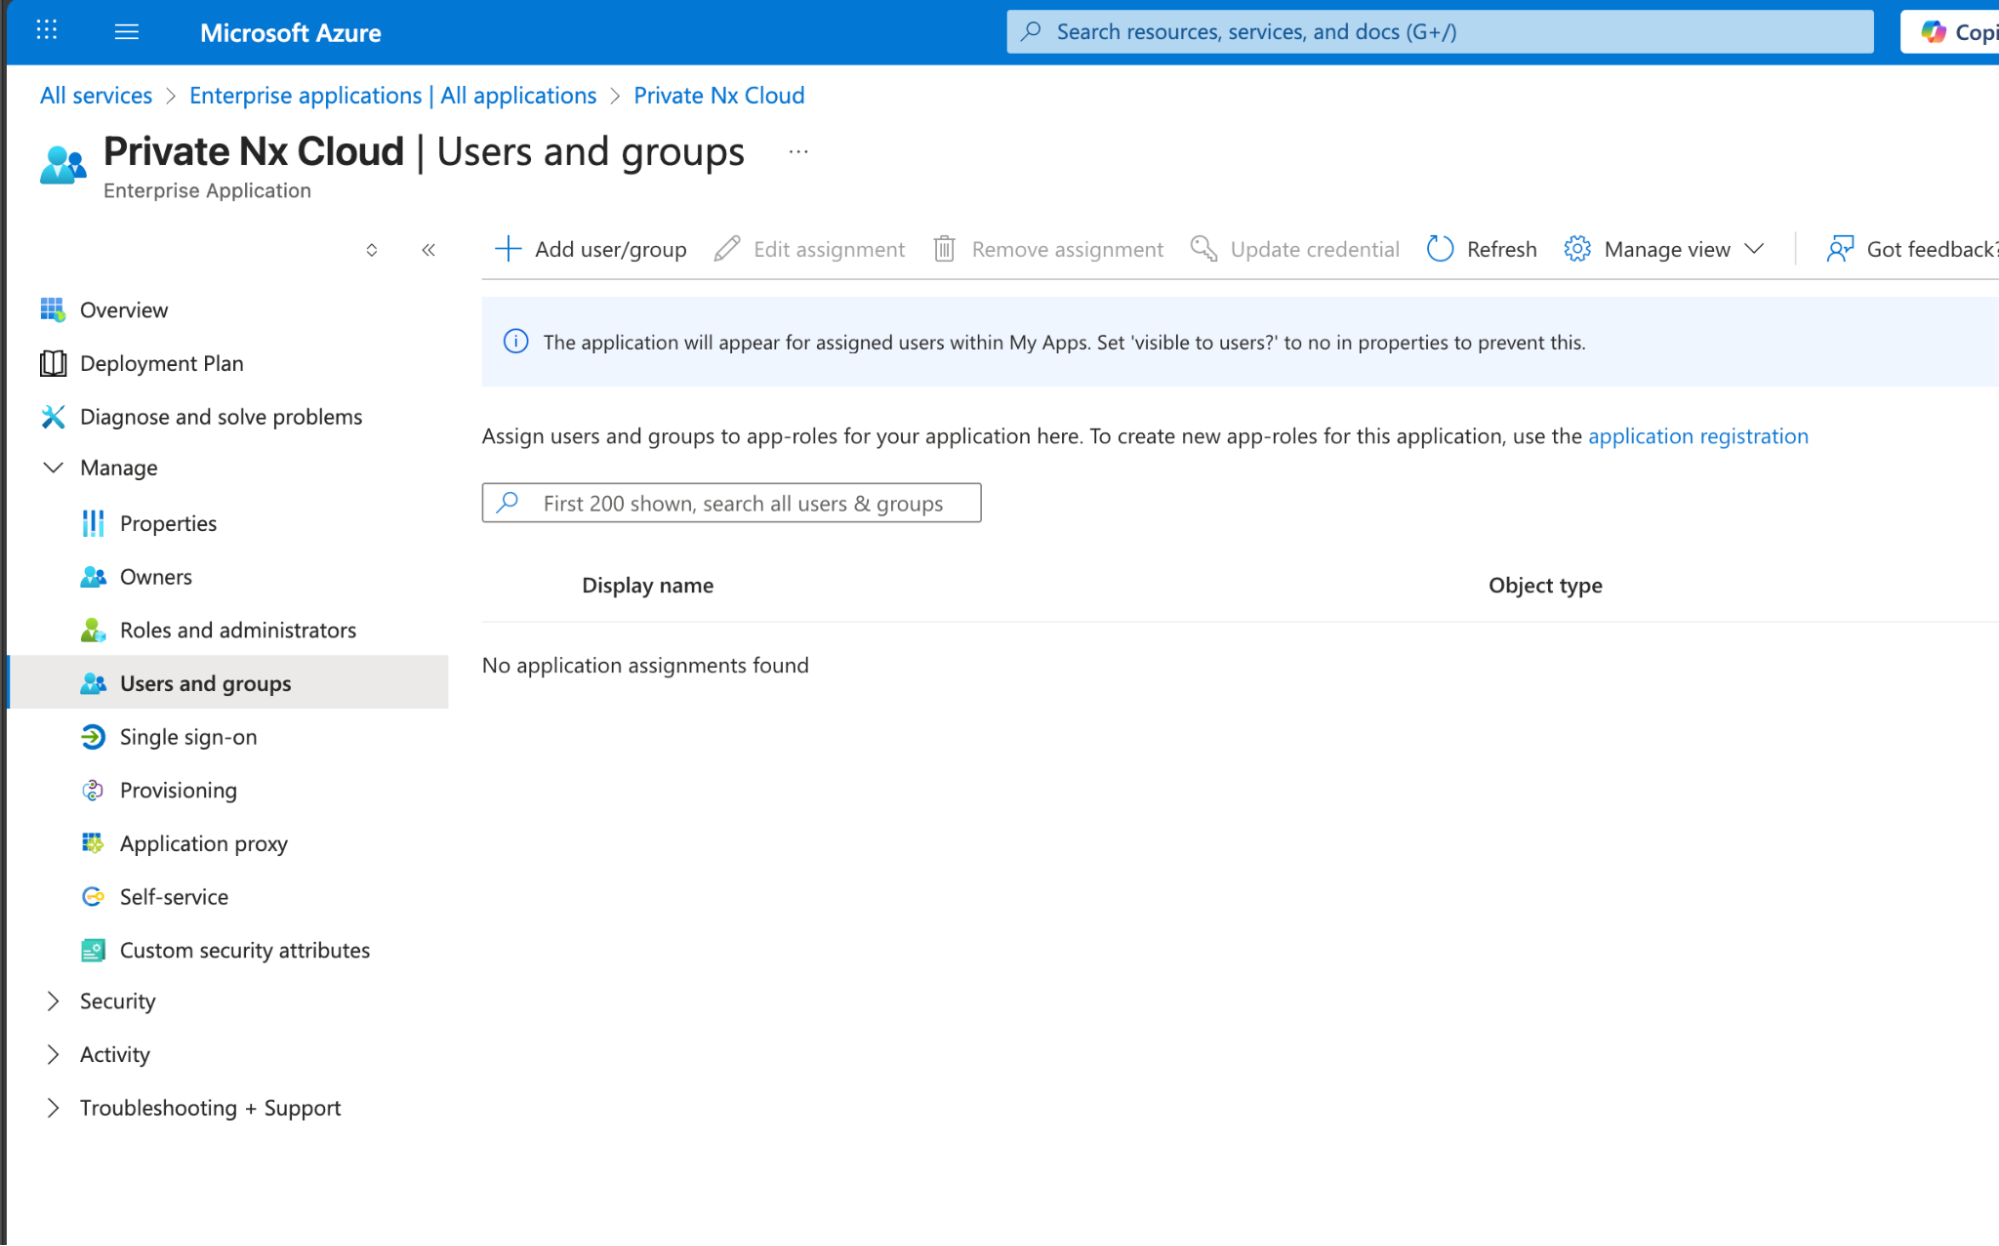Click the Manage view gear icon
This screenshot has height=1246, width=1999.
pyautogui.click(x=1577, y=249)
